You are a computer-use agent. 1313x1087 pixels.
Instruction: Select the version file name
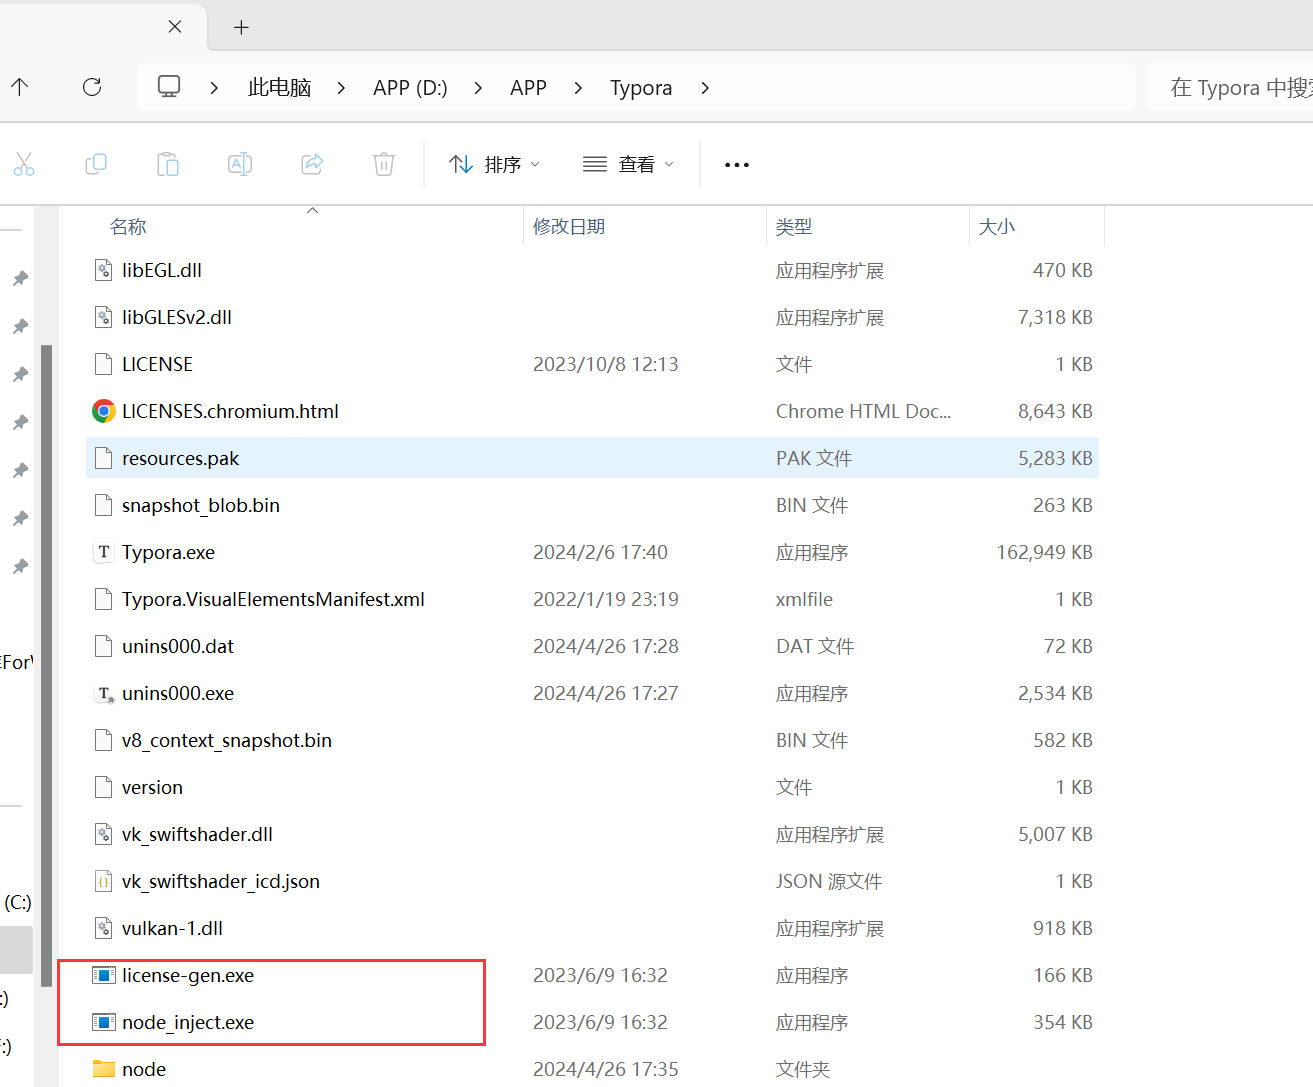[x=152, y=787]
